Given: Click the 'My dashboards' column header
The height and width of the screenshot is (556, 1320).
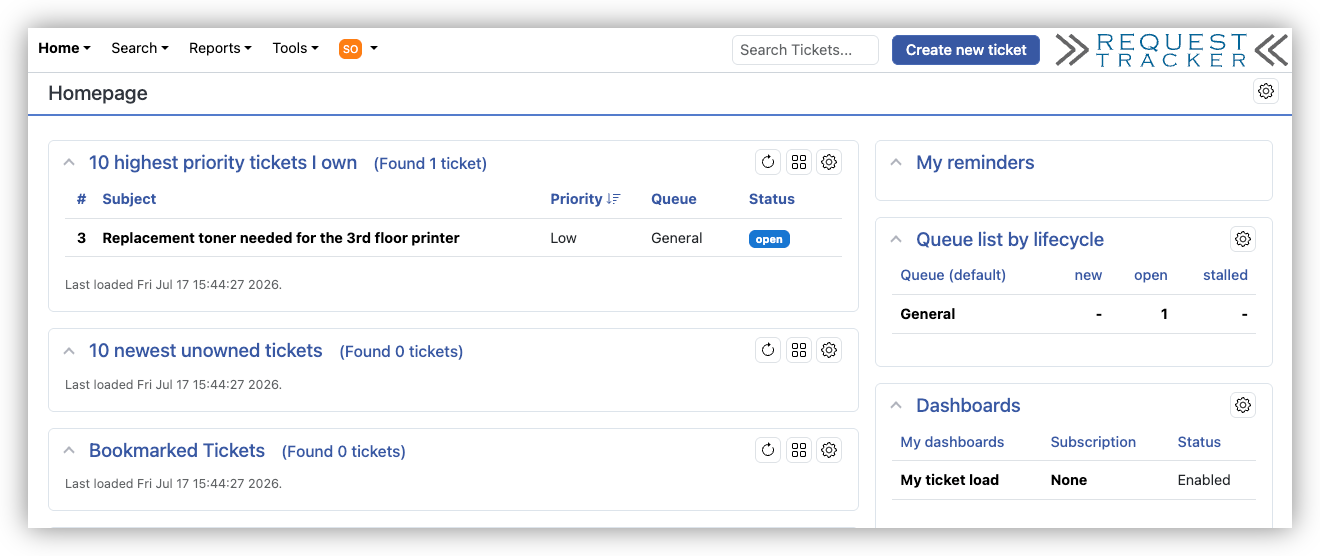Looking at the screenshot, I should click(x=952, y=442).
